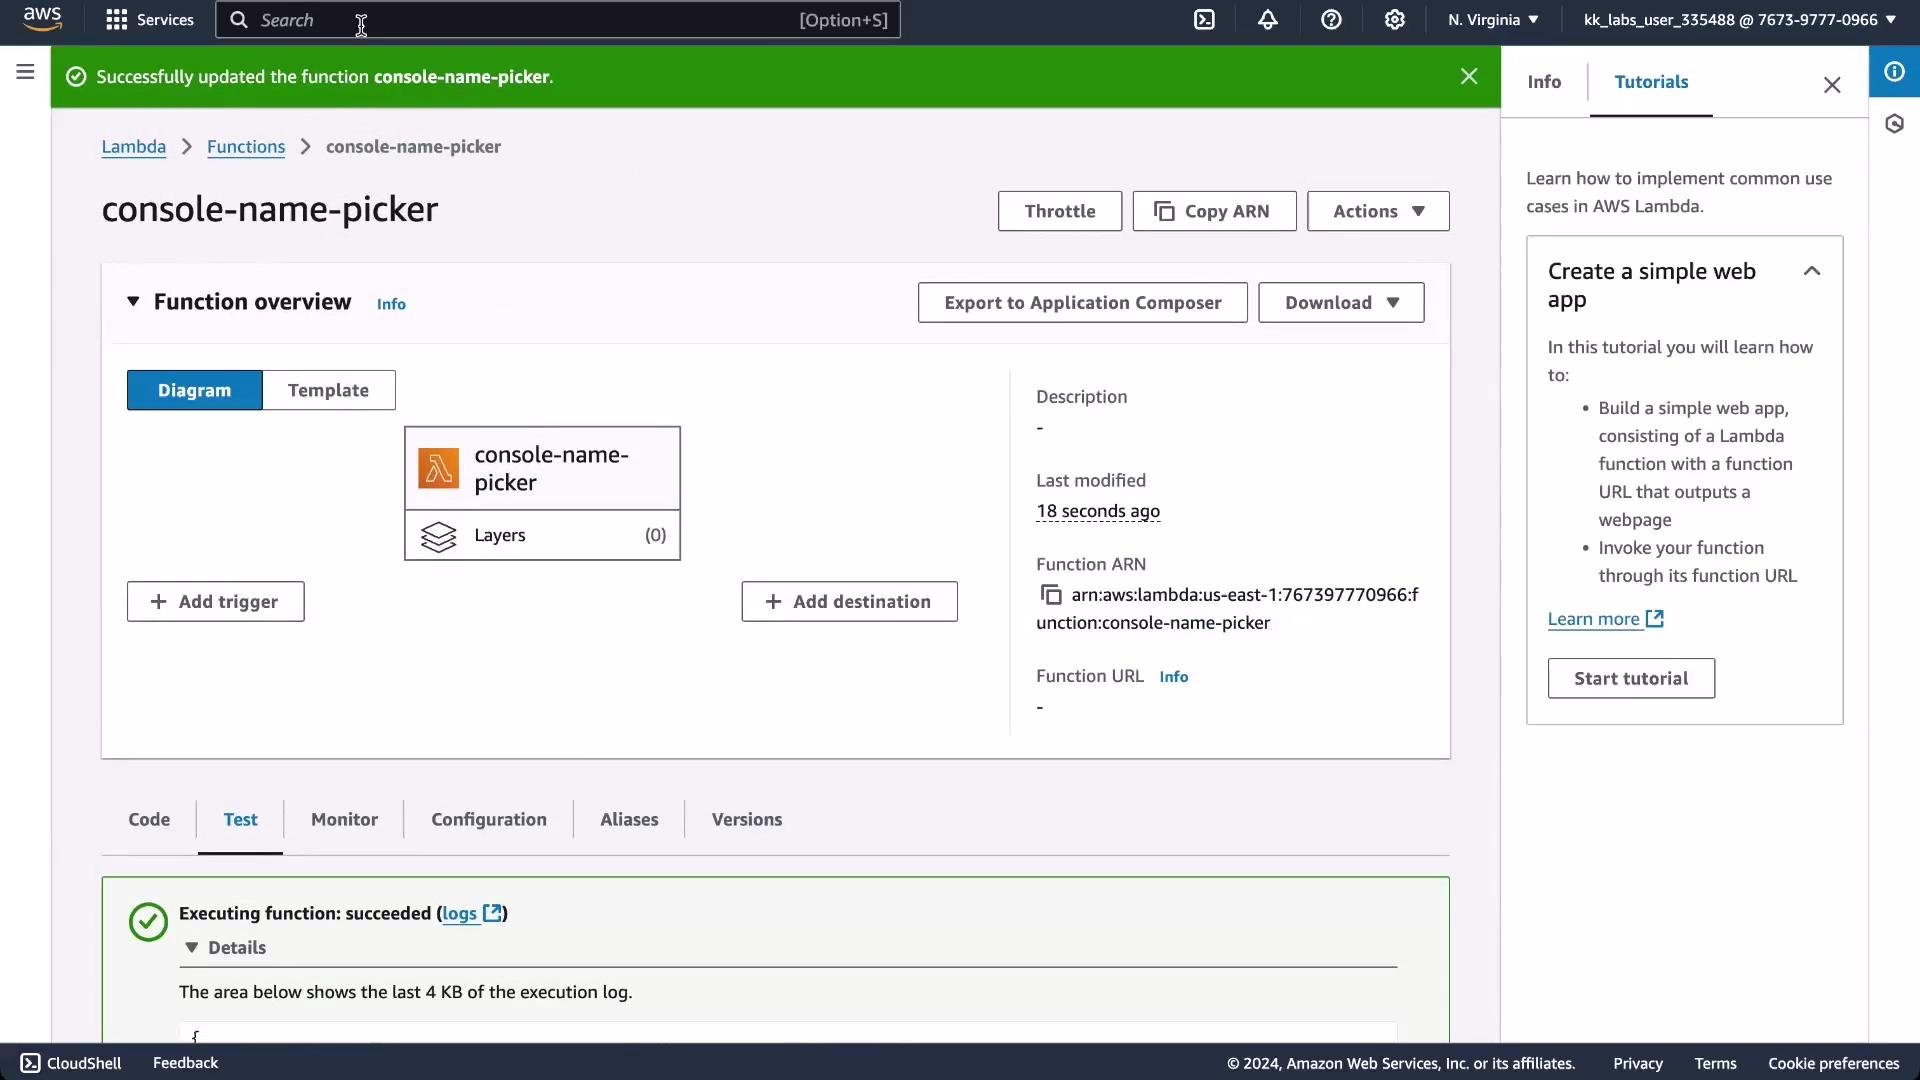Click the execution succeeded check icon

click(x=148, y=922)
